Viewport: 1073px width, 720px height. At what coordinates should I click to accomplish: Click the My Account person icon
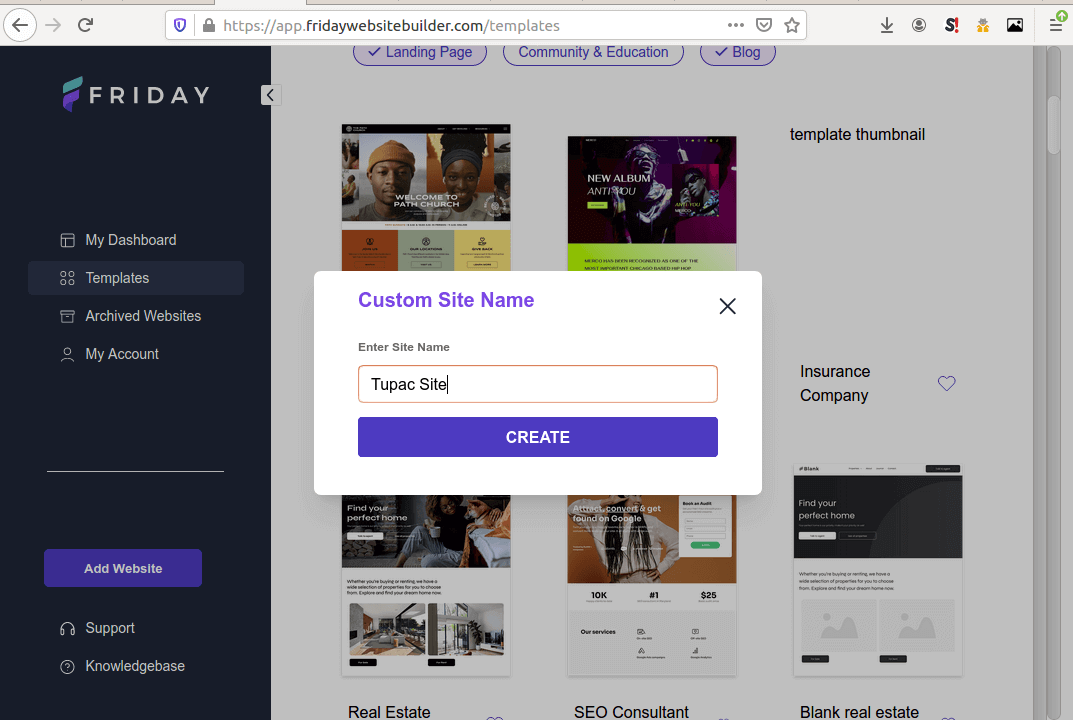66,354
